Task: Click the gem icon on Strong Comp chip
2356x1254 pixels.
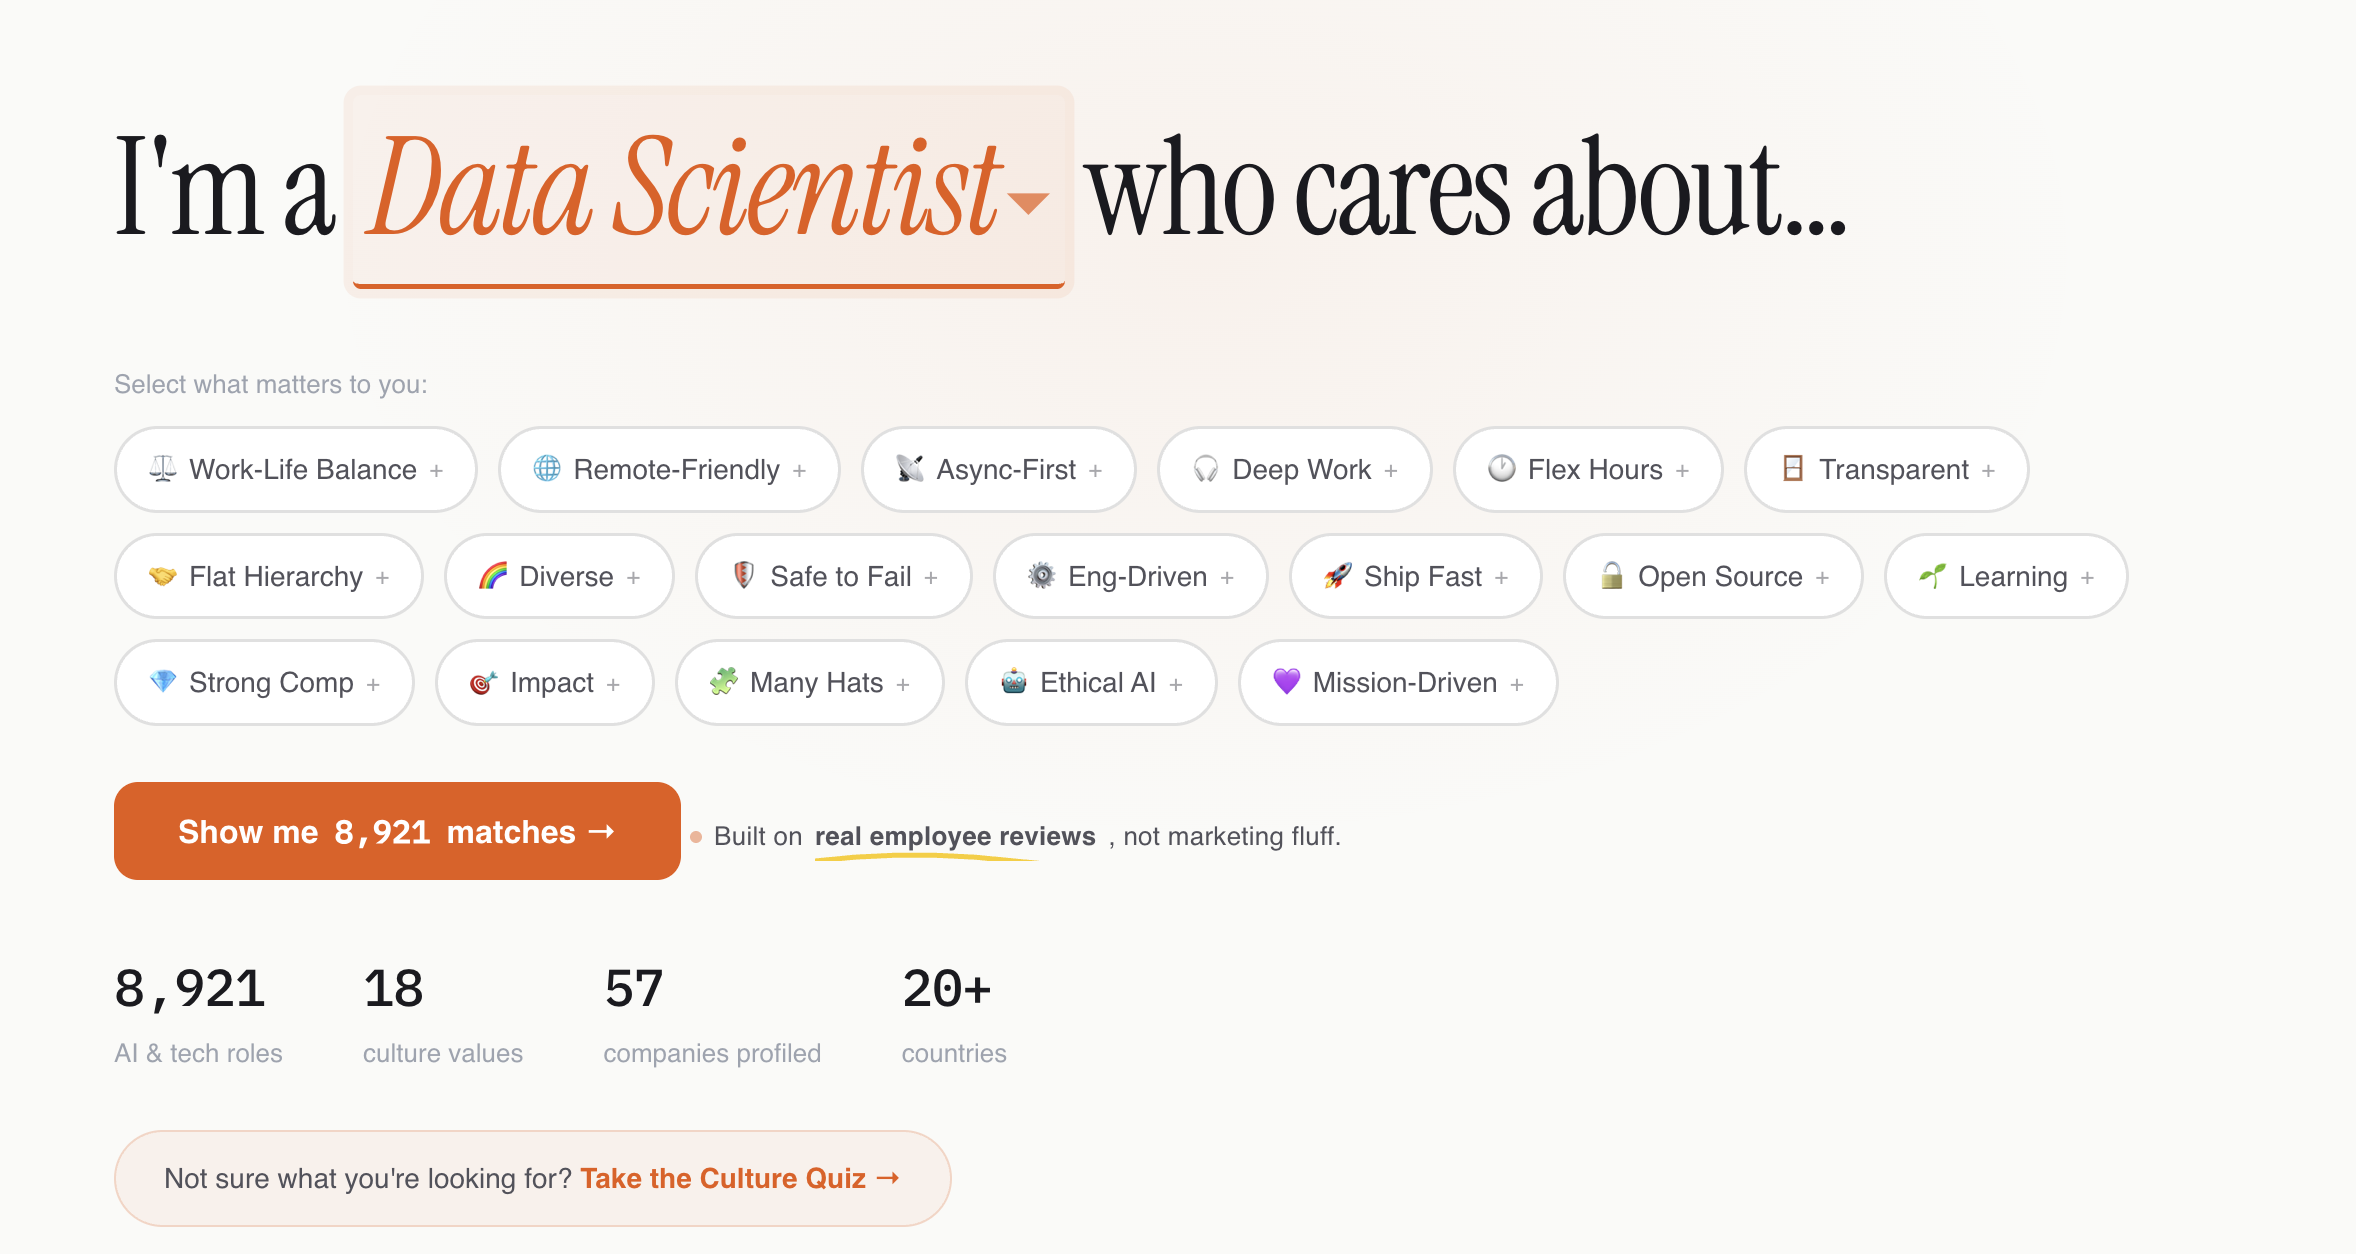Action: [163, 682]
